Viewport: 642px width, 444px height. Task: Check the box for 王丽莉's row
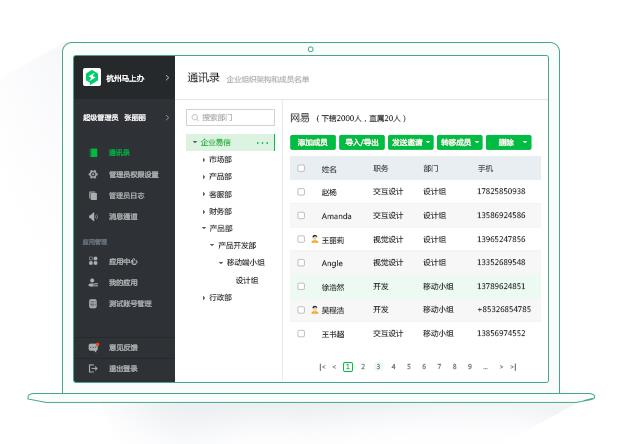(301, 239)
